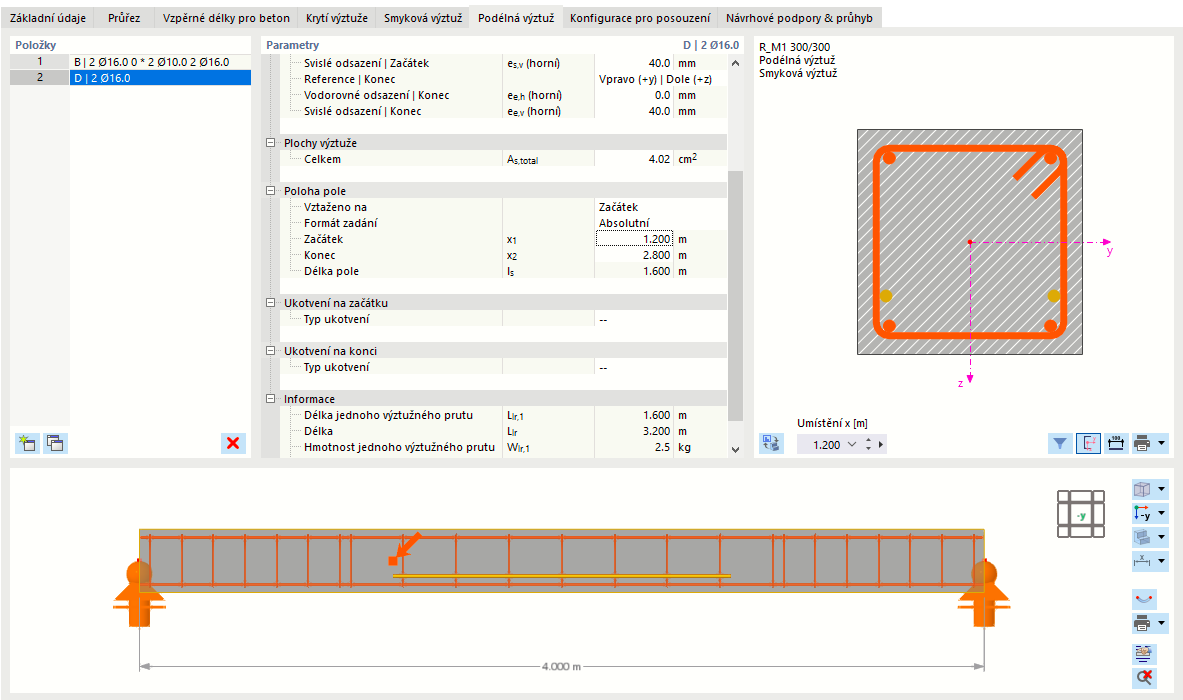This screenshot has height=700, width=1183.
Task: Open the Smyková výztuž tab
Action: coord(422,17)
